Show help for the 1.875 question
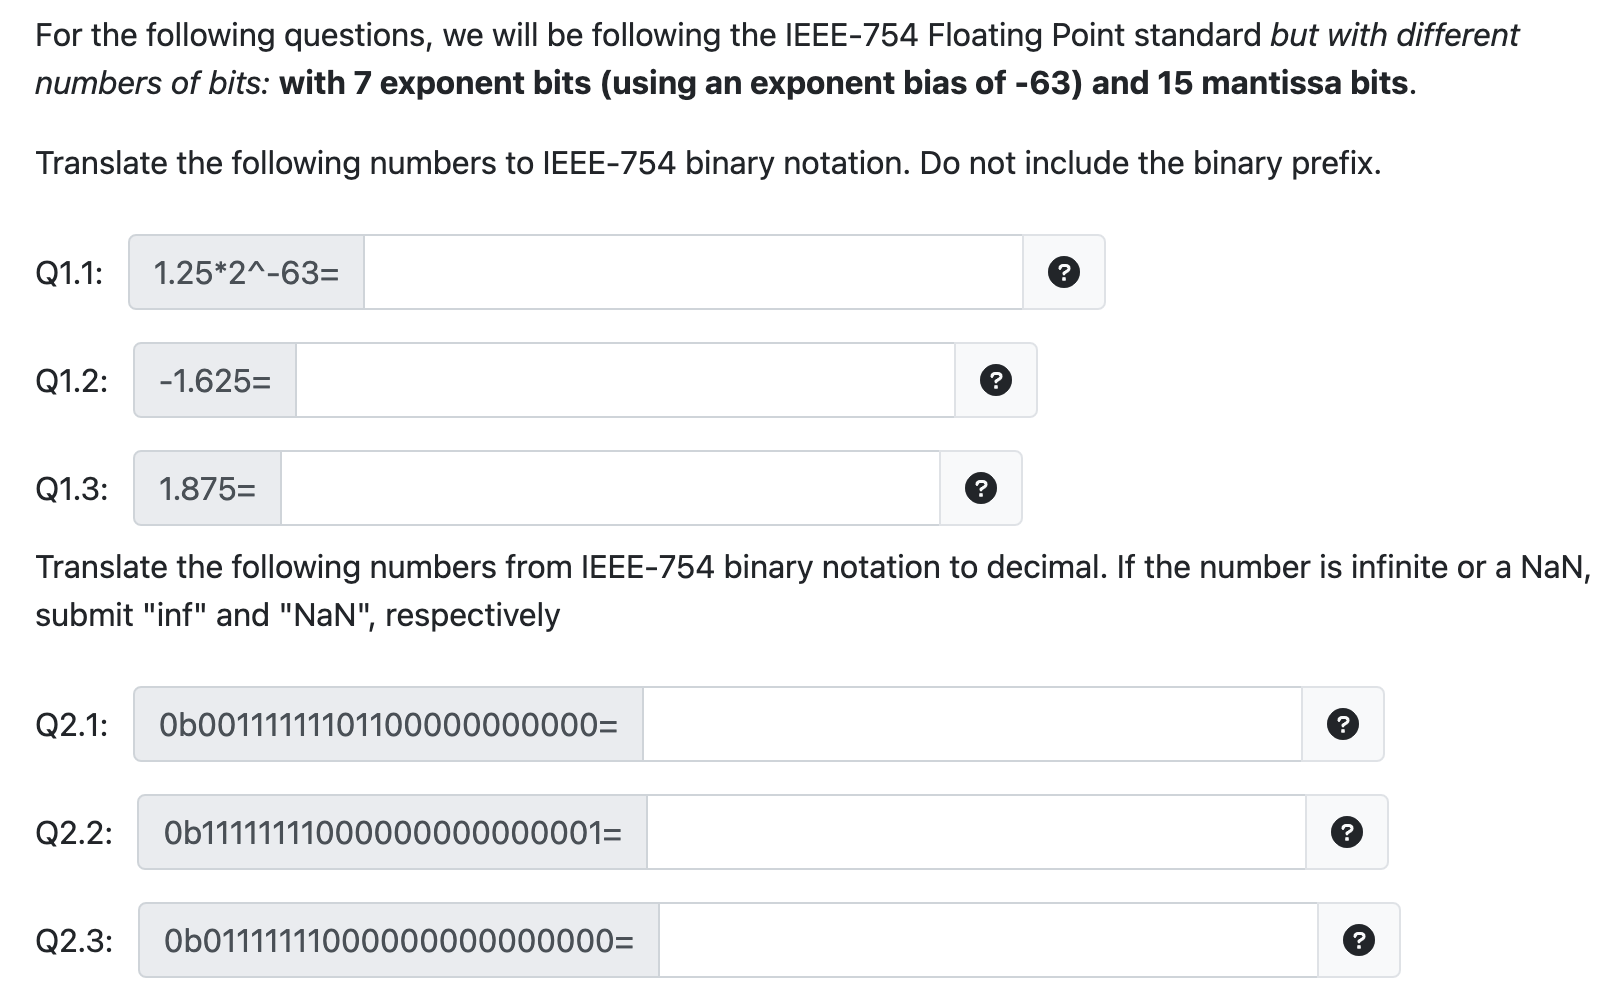Image resolution: width=1608 pixels, height=1000 pixels. [980, 488]
